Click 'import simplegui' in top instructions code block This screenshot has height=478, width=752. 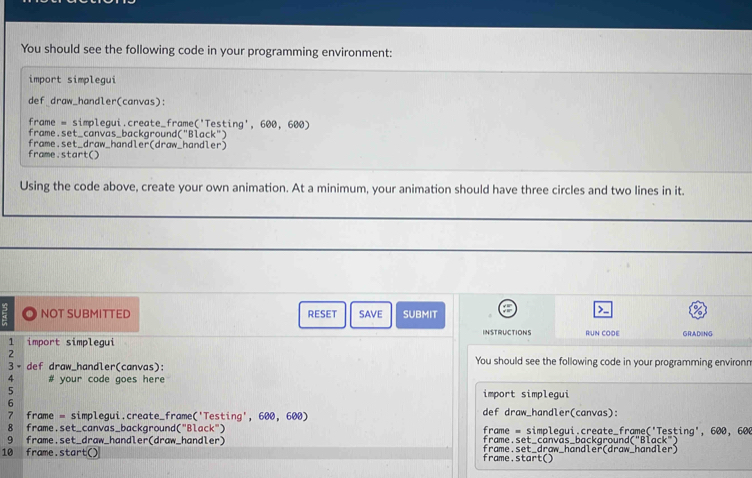click(72, 80)
